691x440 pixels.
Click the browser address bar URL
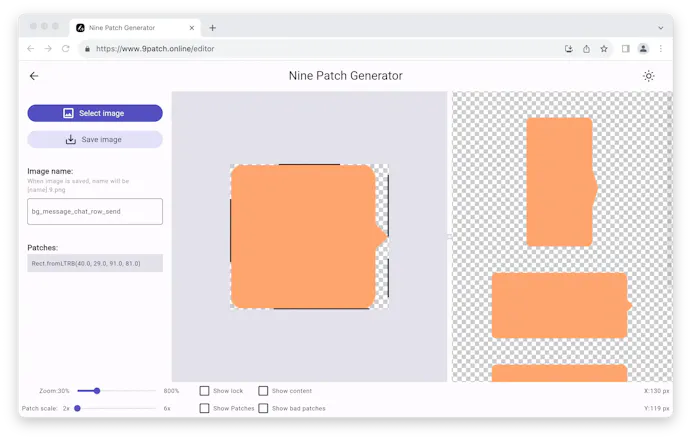pyautogui.click(x=155, y=48)
